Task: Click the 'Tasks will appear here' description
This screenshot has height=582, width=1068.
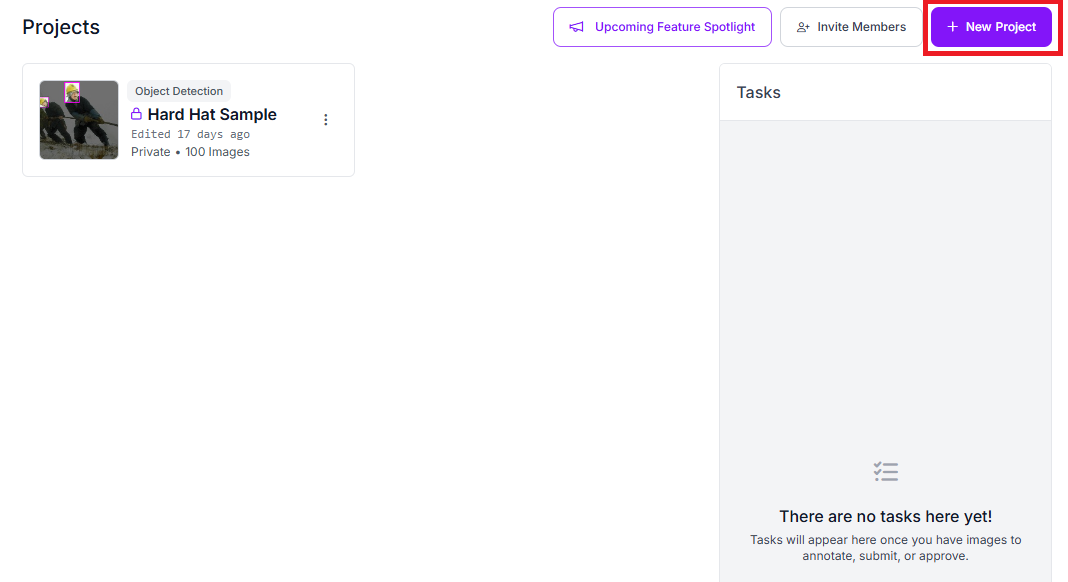Action: [x=885, y=548]
